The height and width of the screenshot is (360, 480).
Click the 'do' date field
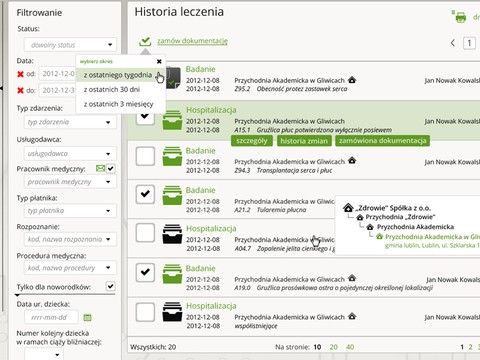pos(57,90)
